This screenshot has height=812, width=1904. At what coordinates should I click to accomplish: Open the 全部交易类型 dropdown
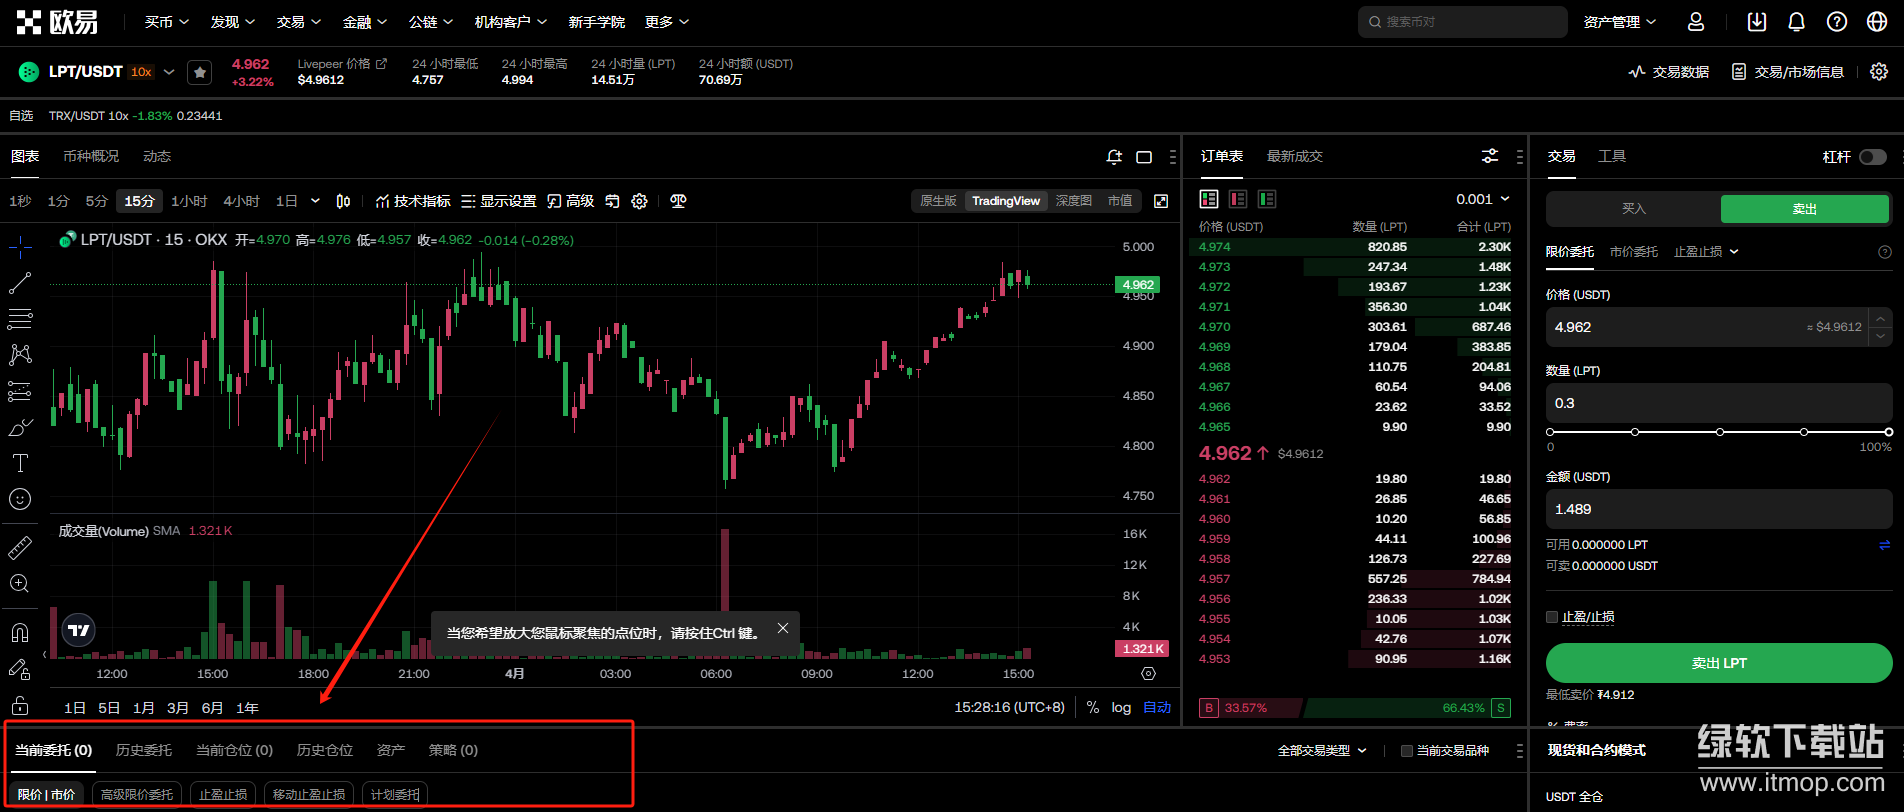tap(1322, 751)
